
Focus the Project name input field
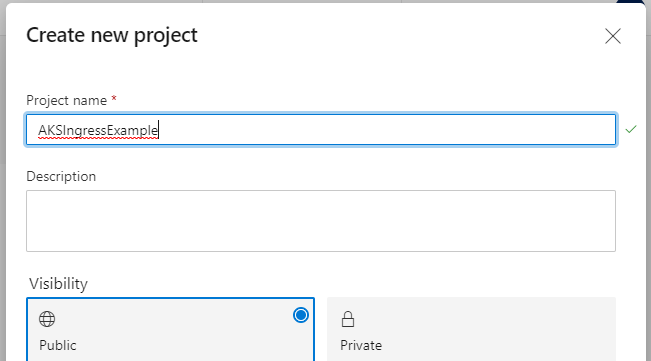[321, 129]
